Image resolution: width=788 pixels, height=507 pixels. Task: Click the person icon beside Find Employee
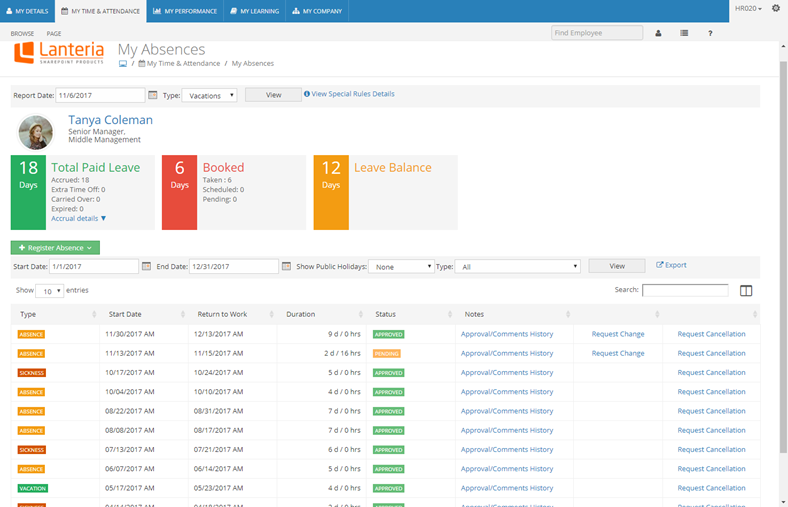[658, 33]
